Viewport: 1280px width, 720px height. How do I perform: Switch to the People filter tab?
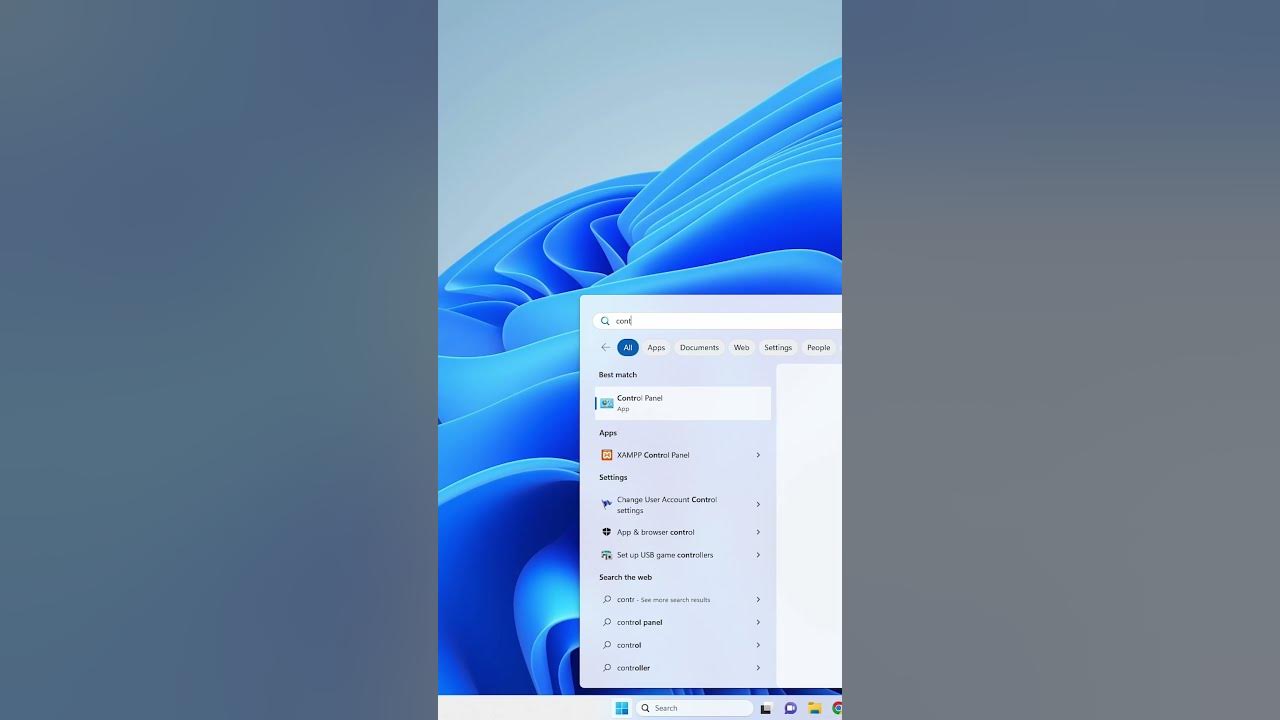[819, 348]
